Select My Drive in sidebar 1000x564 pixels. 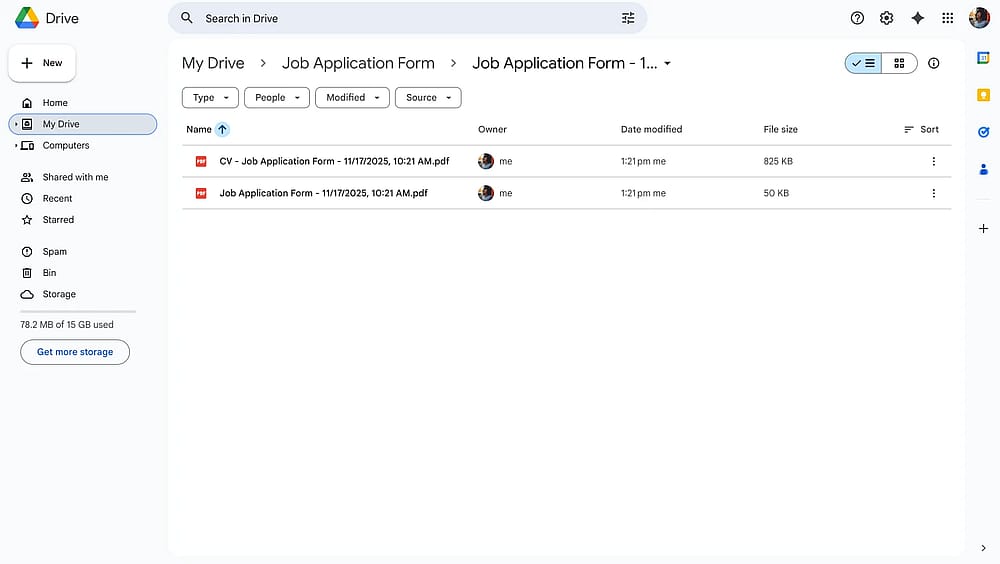click(x=82, y=124)
